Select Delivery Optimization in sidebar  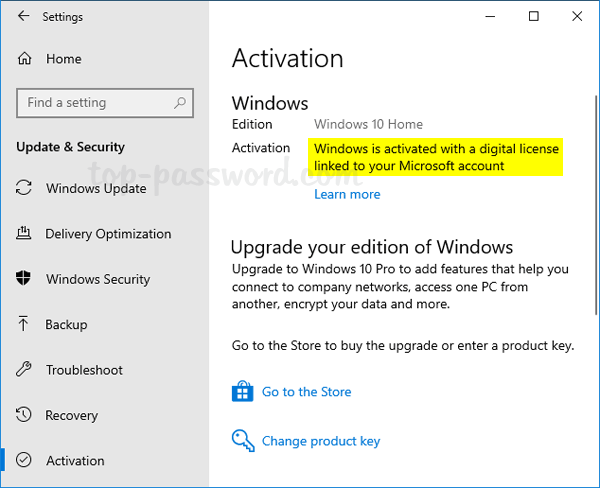[x=108, y=234]
